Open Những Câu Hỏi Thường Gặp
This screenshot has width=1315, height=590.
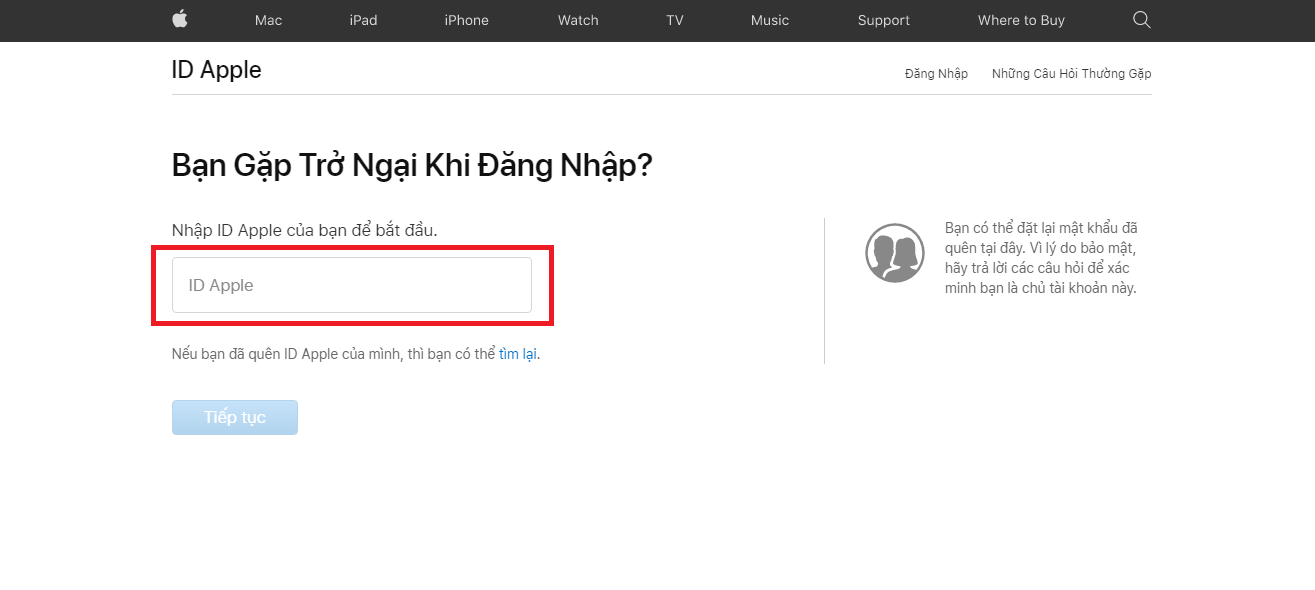[1070, 73]
